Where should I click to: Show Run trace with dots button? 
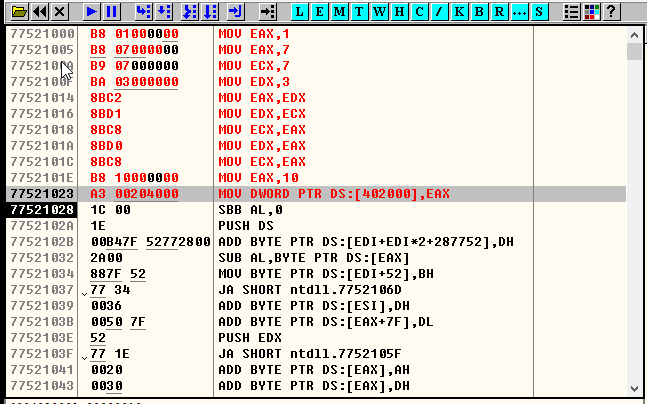519,12
